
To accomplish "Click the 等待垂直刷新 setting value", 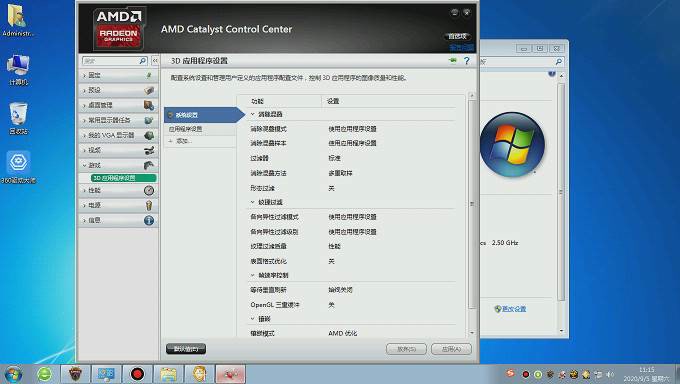I will coord(340,290).
